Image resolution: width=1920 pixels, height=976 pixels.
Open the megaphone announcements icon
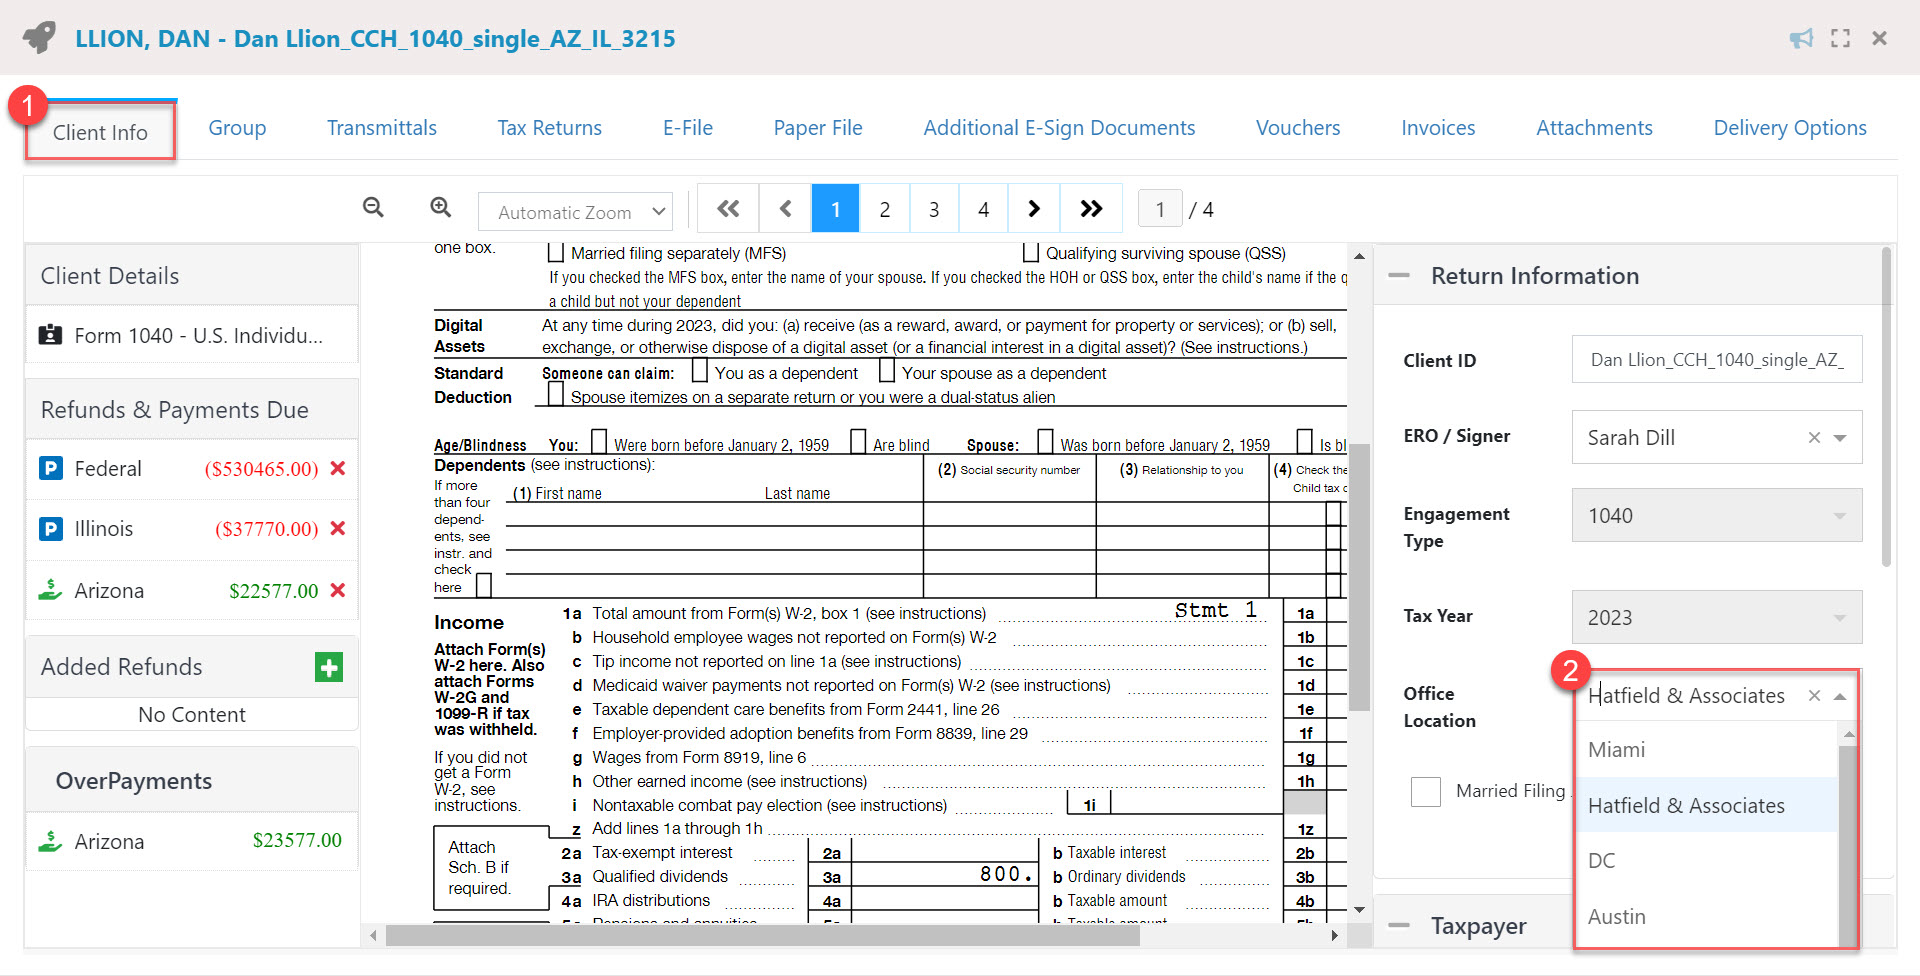[x=1801, y=38]
